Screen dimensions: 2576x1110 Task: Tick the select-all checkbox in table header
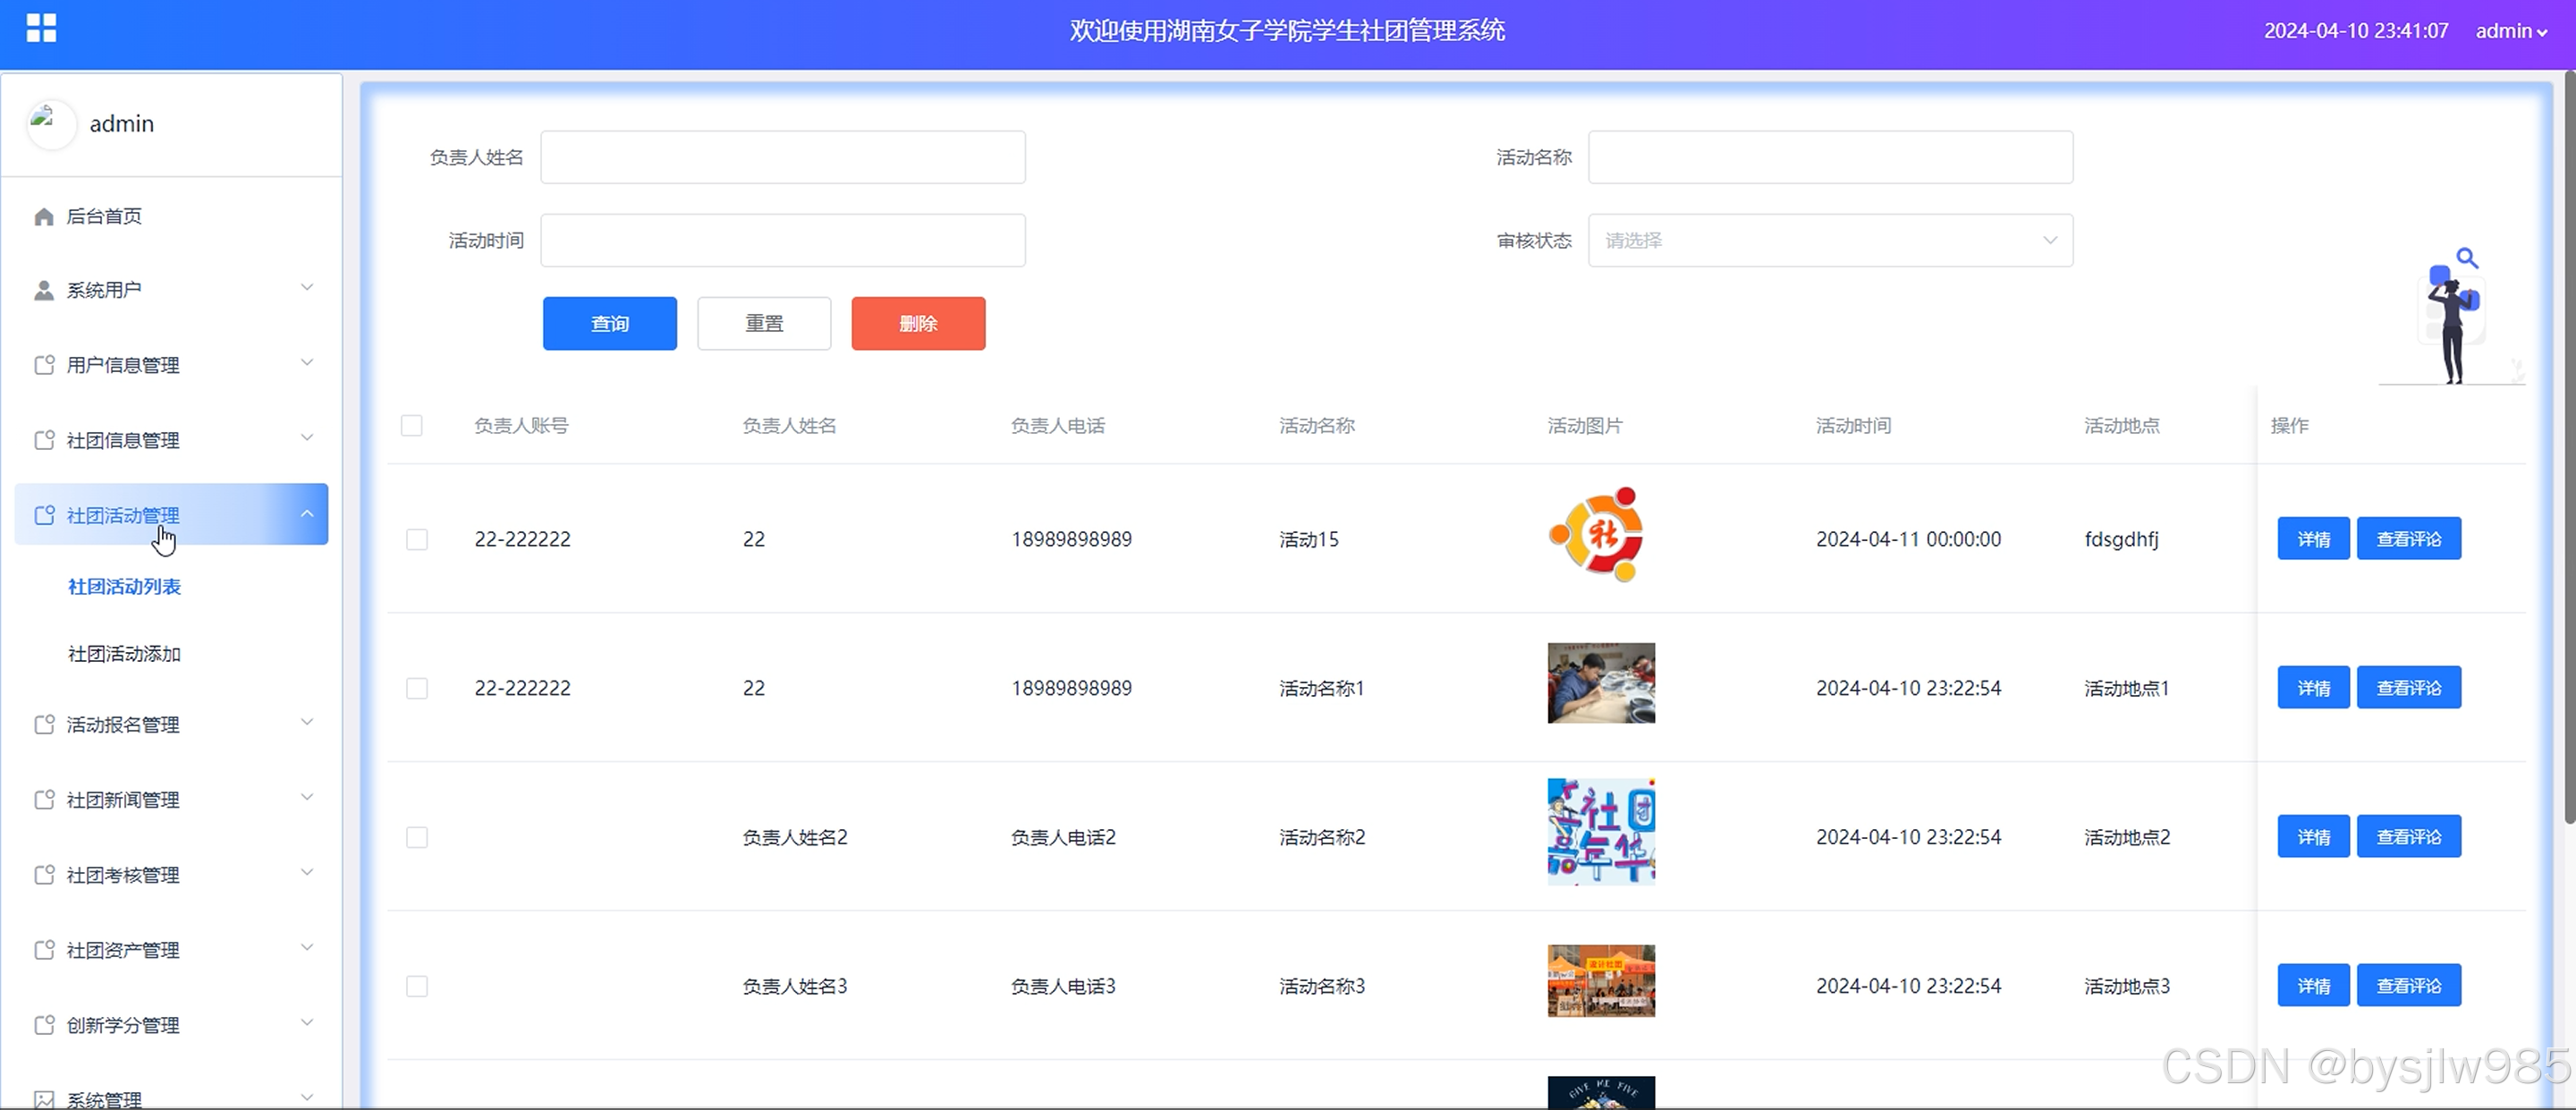[411, 425]
